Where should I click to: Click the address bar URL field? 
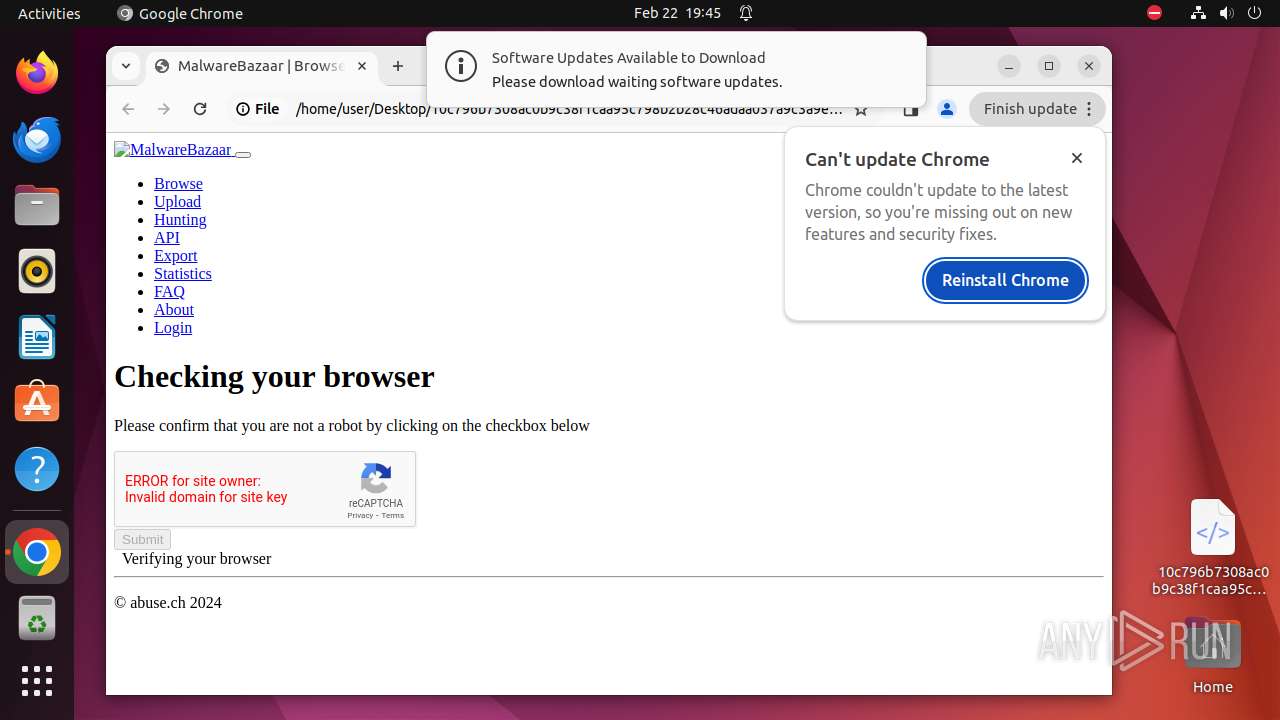569,109
